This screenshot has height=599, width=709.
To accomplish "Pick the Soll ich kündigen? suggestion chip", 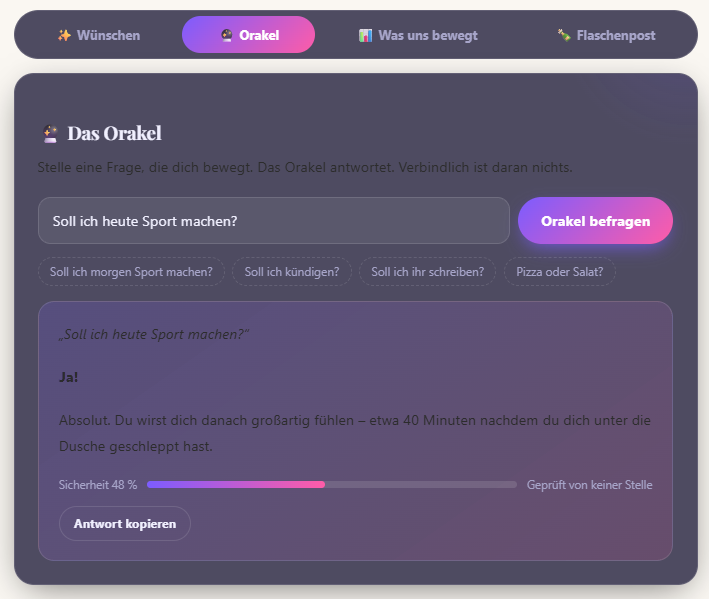I will click(x=292, y=272).
